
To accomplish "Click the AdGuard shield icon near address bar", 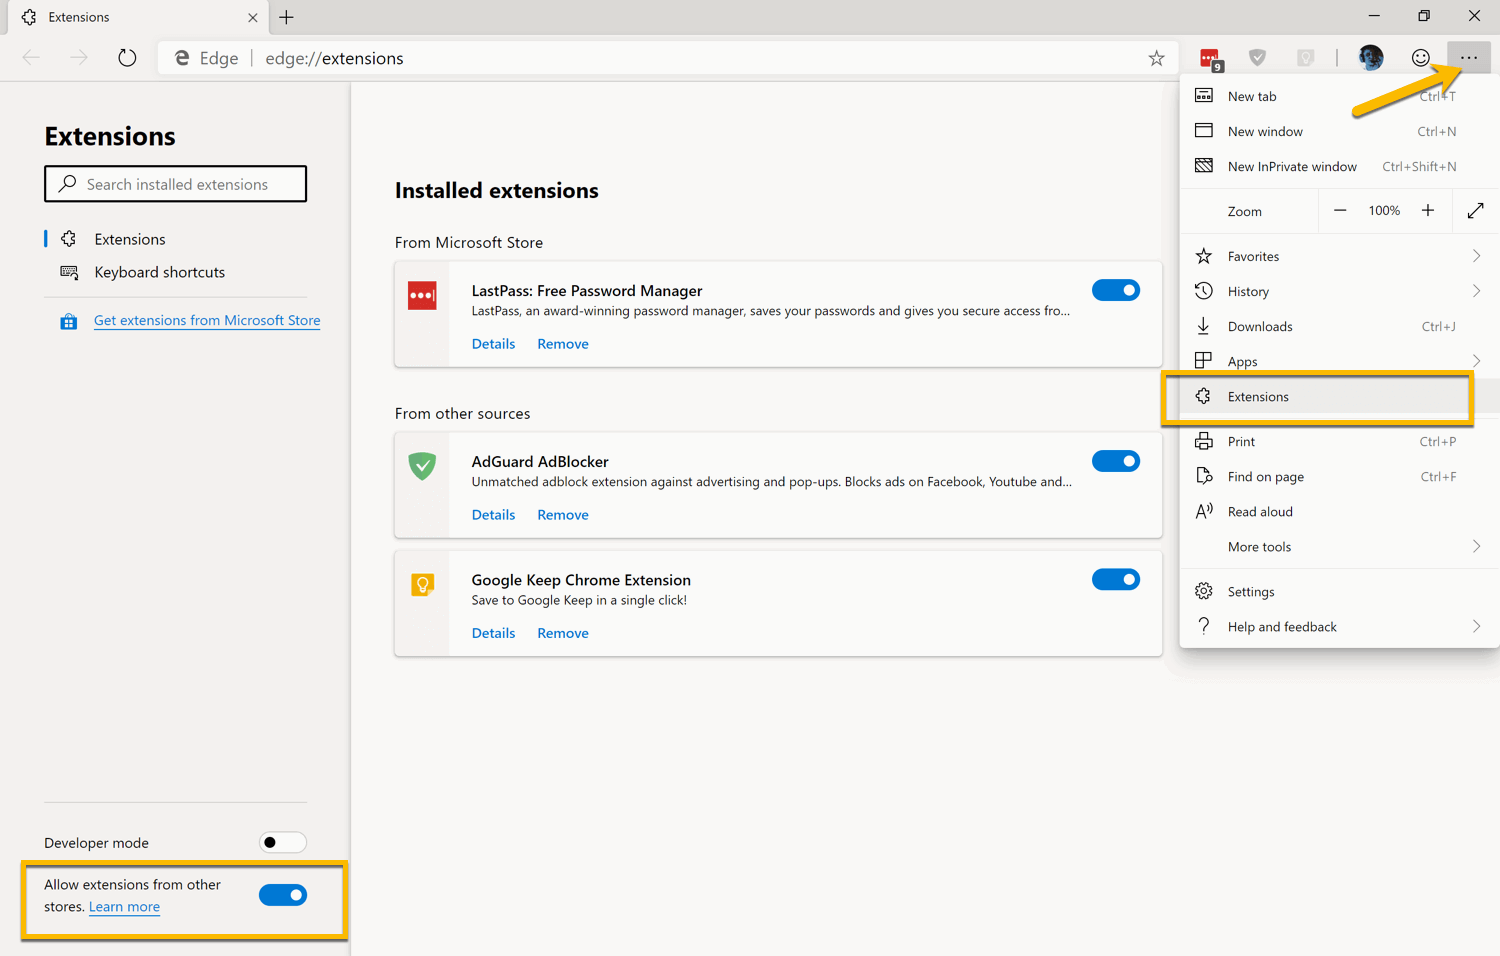I will pos(1258,58).
